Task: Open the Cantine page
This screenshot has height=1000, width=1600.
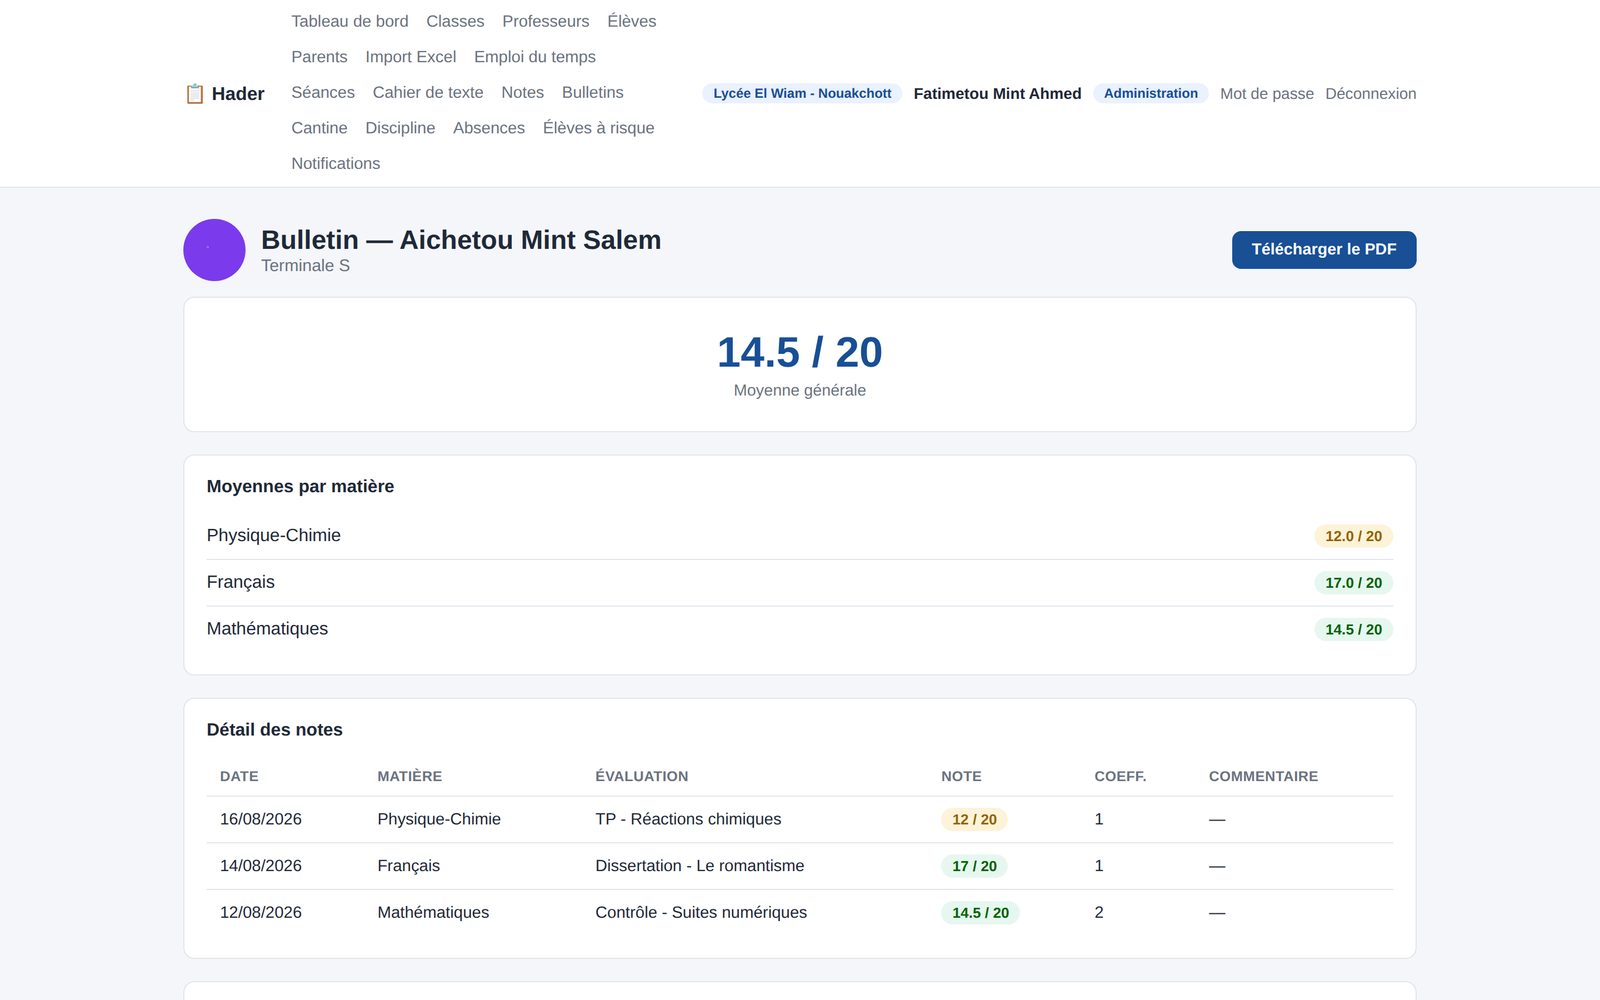Action: coord(319,128)
